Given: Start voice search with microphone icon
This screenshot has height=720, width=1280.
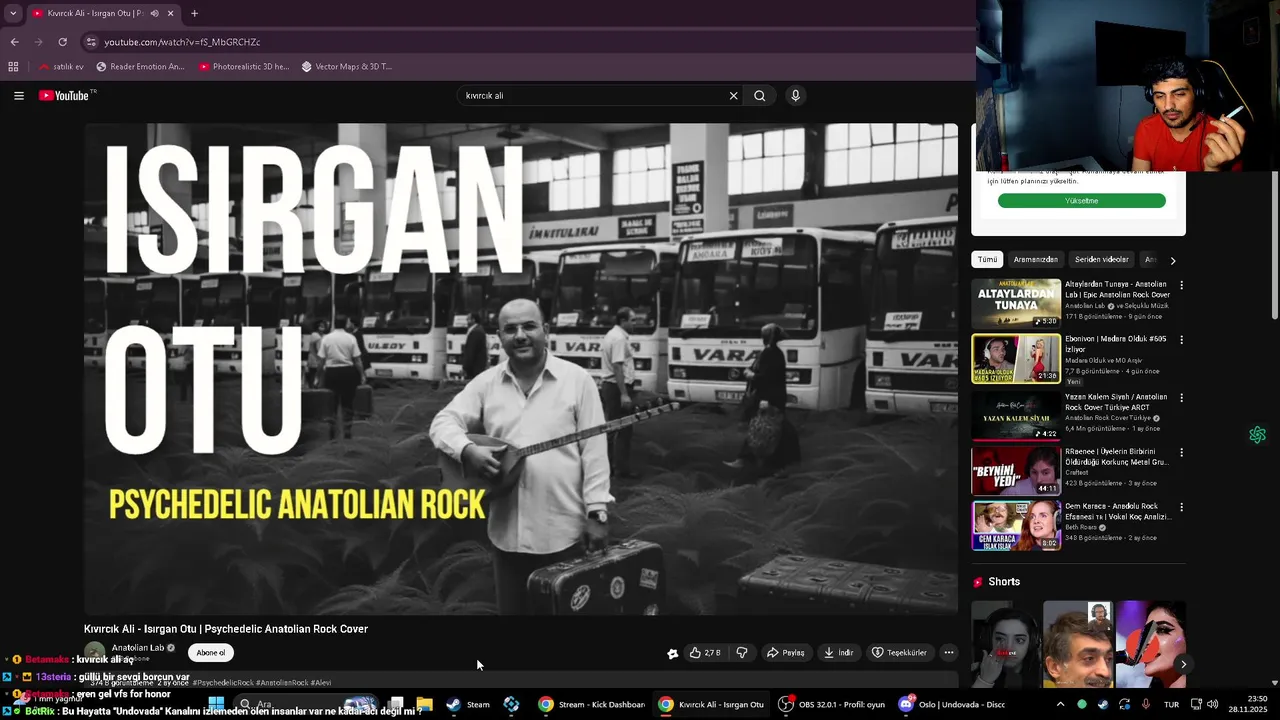Looking at the screenshot, I should coord(795,96).
